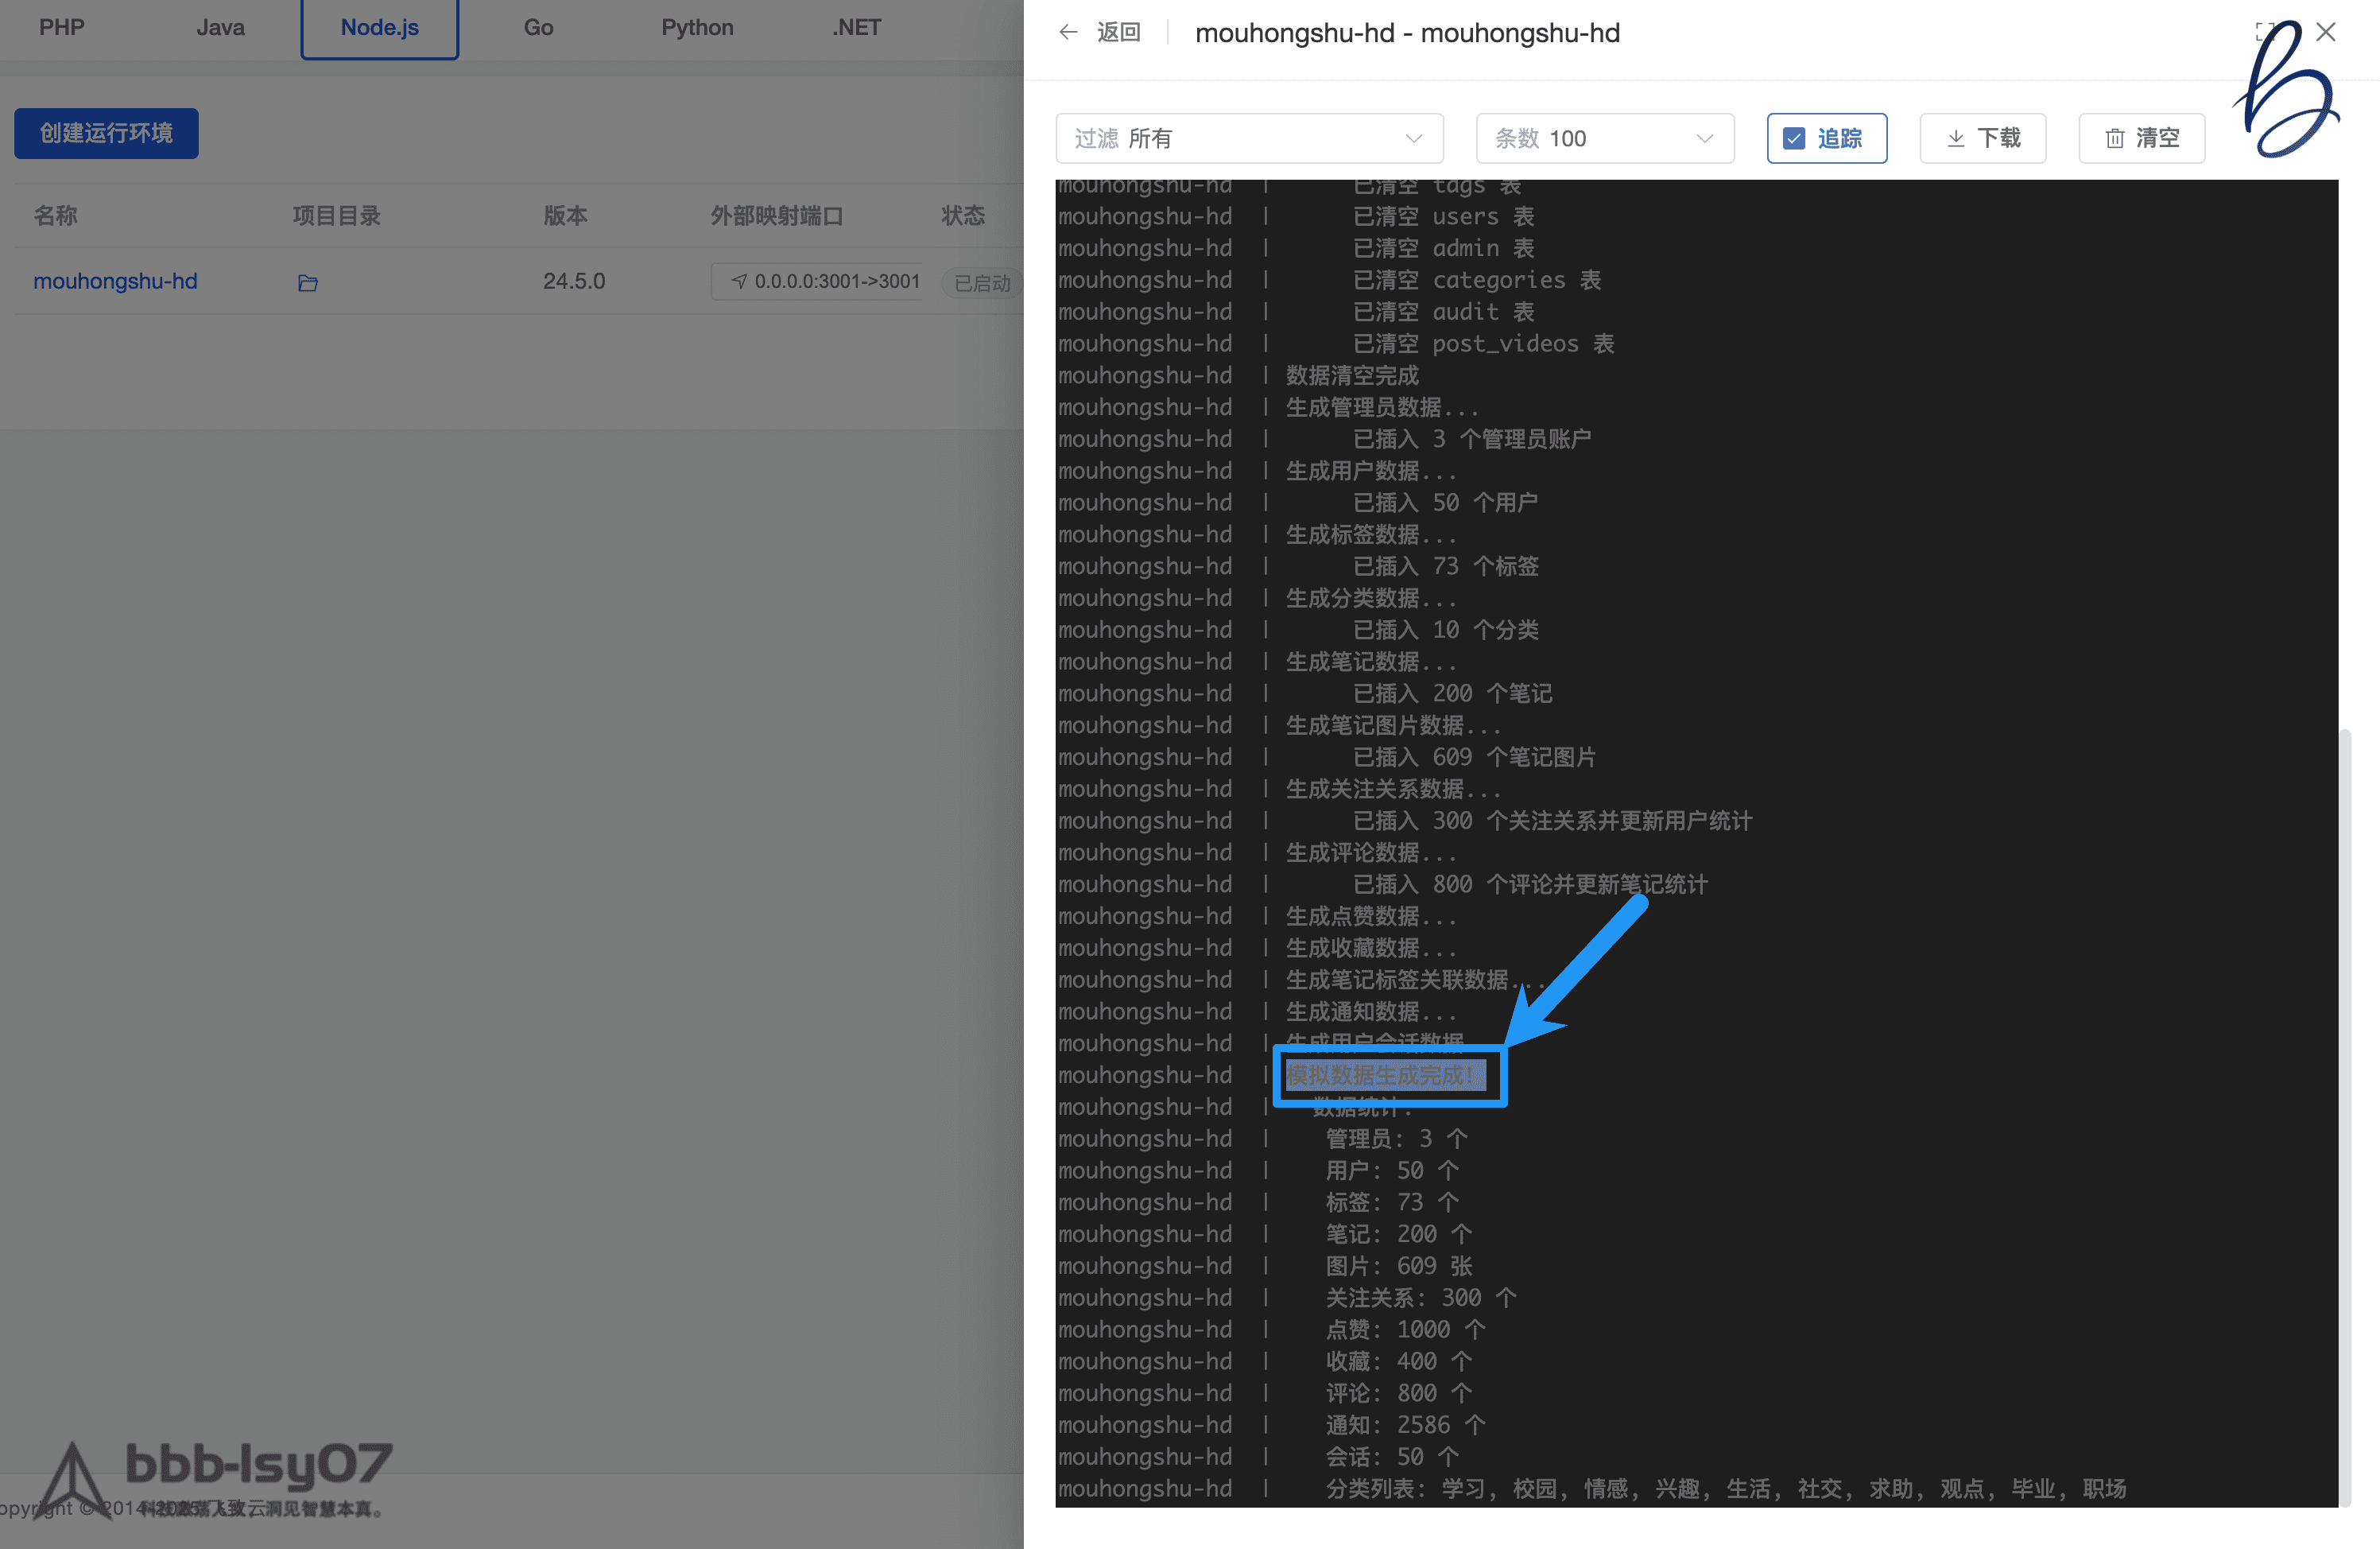The height and width of the screenshot is (1549, 2380).
Task: Click the 返回 back text
Action: coord(1118,32)
